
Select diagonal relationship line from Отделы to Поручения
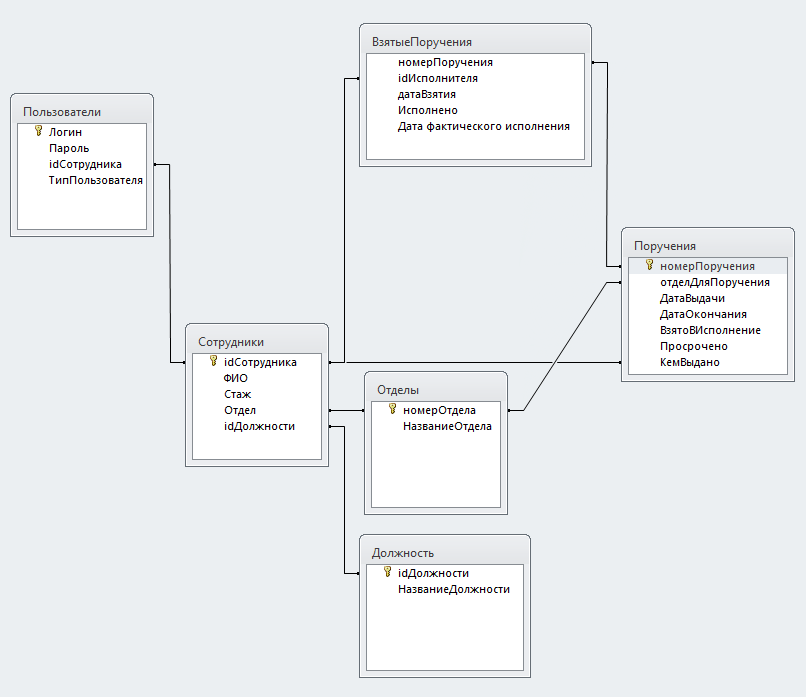point(565,346)
